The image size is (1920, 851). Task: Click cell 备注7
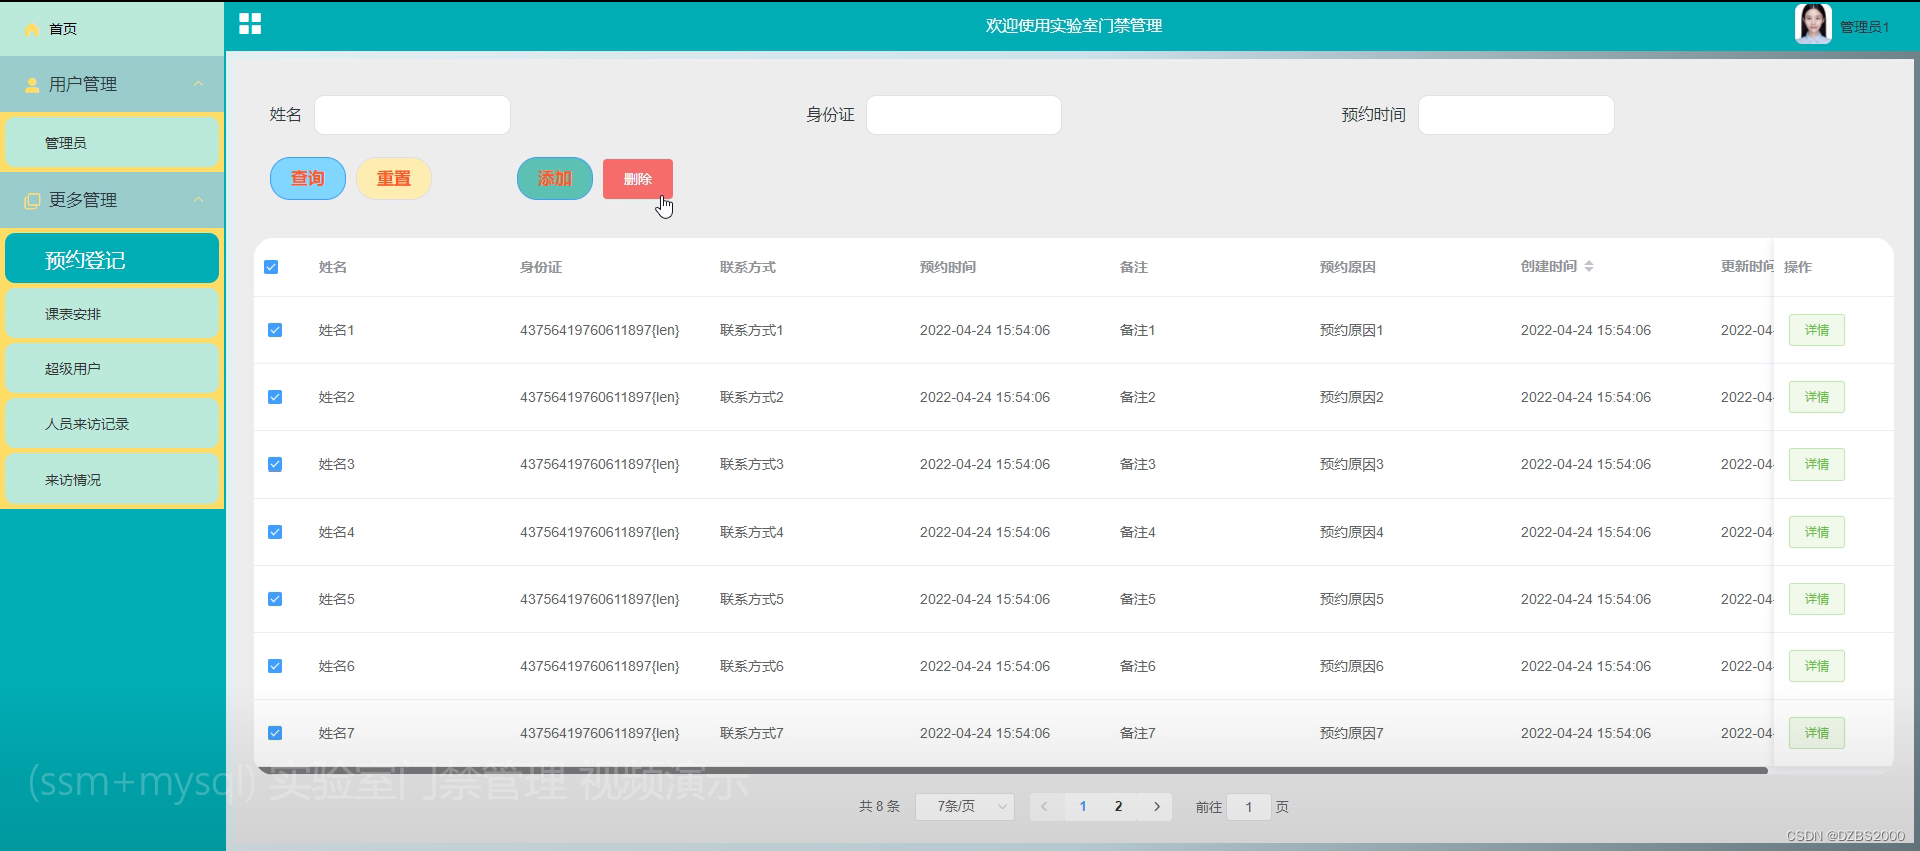pyautogui.click(x=1138, y=733)
